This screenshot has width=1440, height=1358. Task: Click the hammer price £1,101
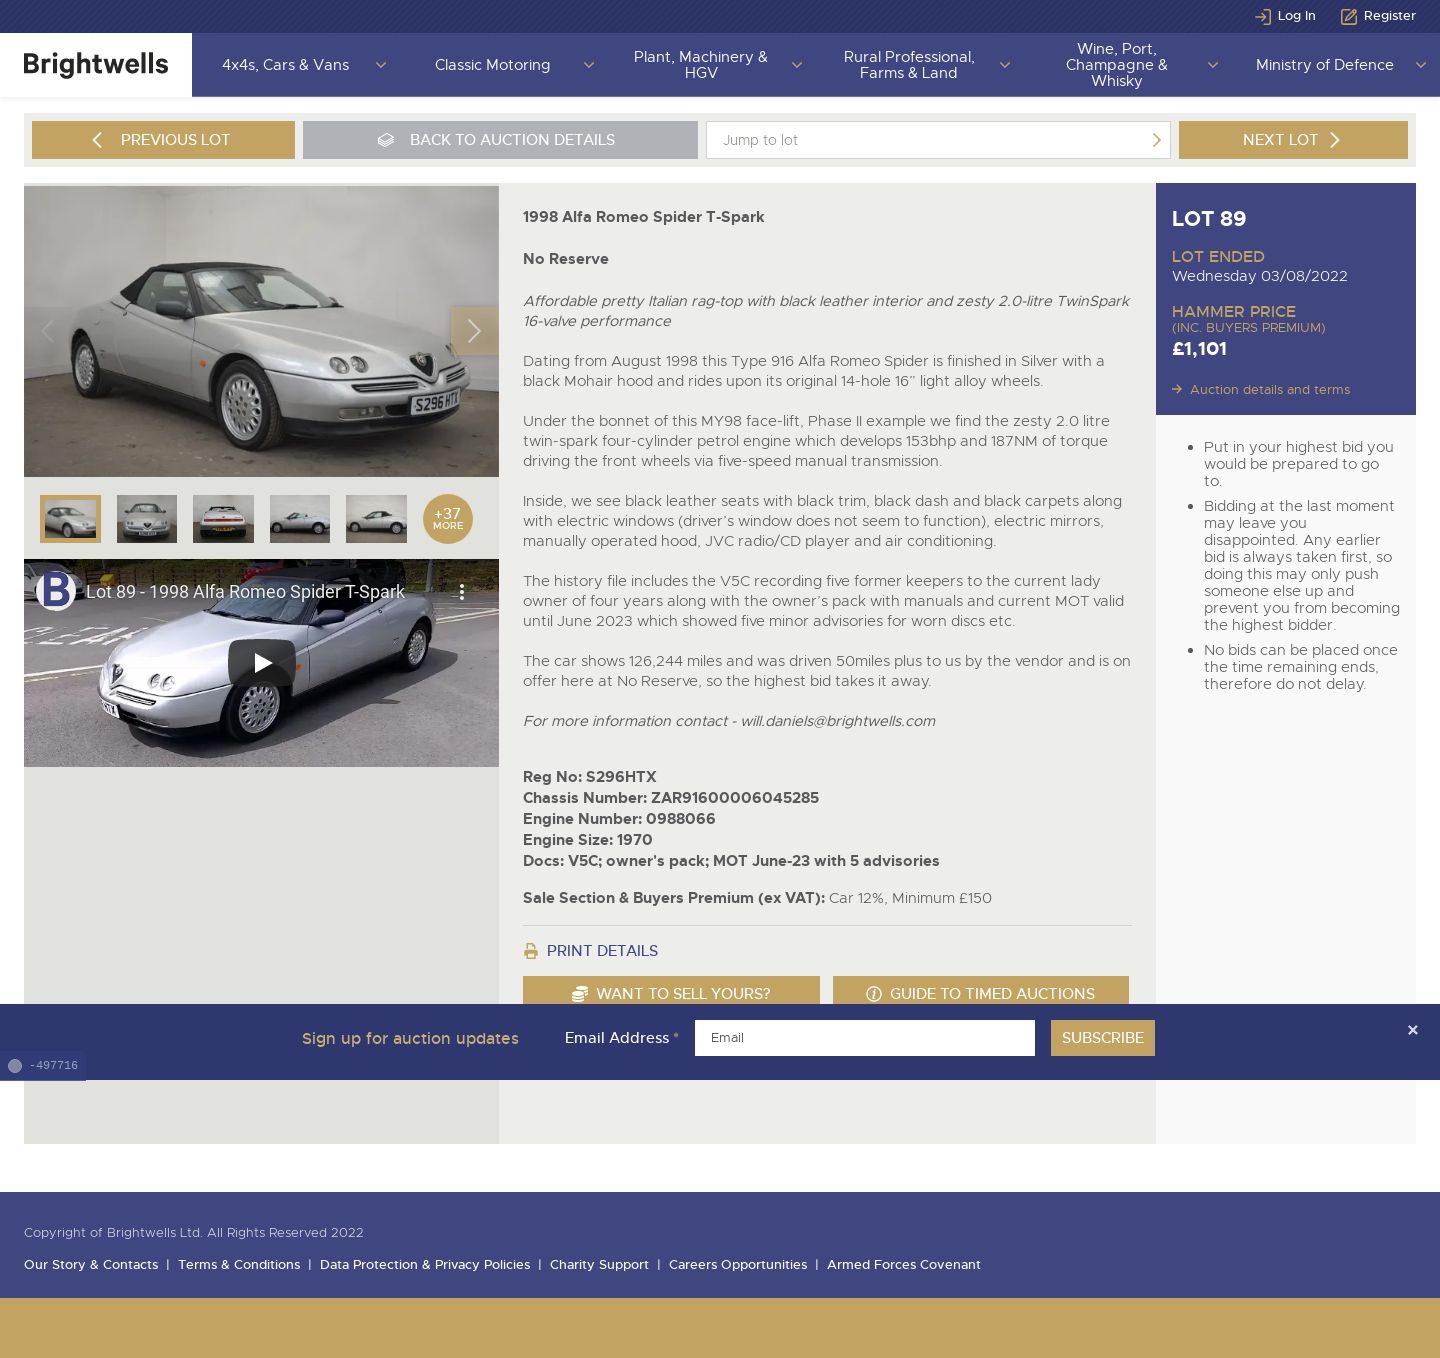click(1199, 349)
